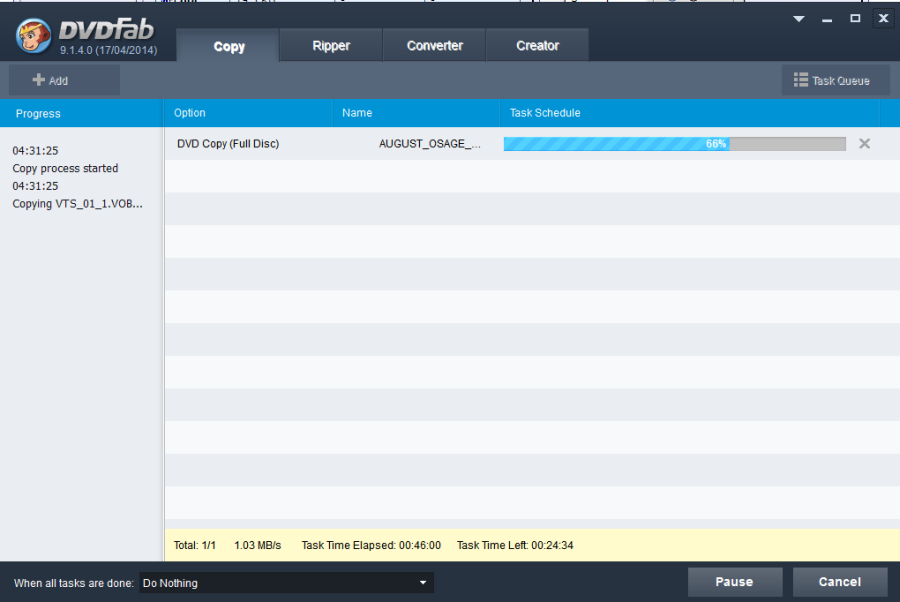This screenshot has height=602, width=900.
Task: Click the Total: 1/1 status text
Action: pyautogui.click(x=195, y=545)
